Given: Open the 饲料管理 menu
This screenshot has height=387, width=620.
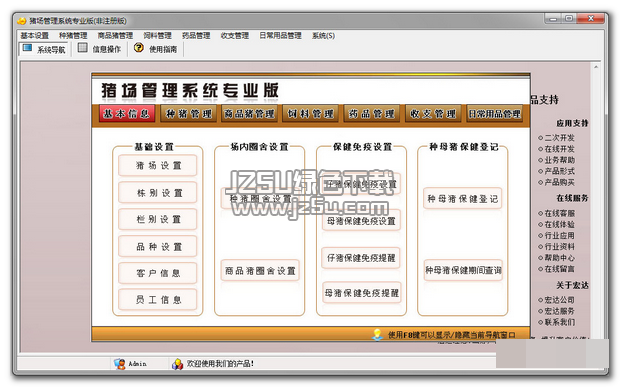Looking at the screenshot, I should (157, 36).
